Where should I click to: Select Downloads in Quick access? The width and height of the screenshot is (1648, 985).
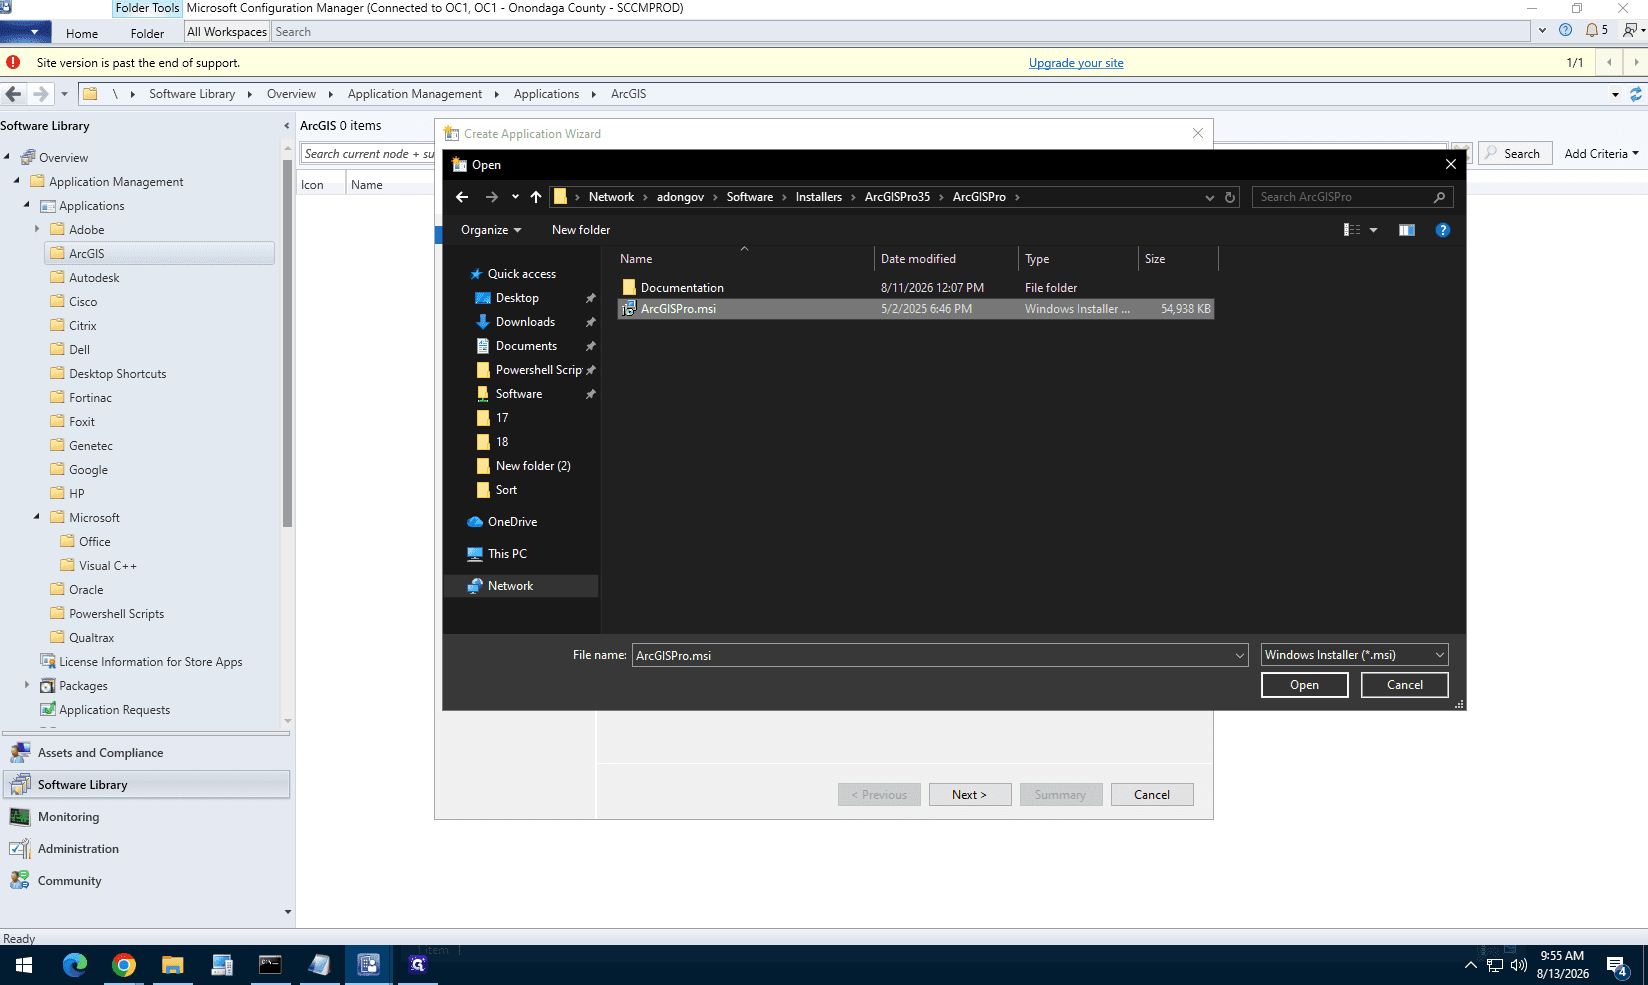[525, 322]
